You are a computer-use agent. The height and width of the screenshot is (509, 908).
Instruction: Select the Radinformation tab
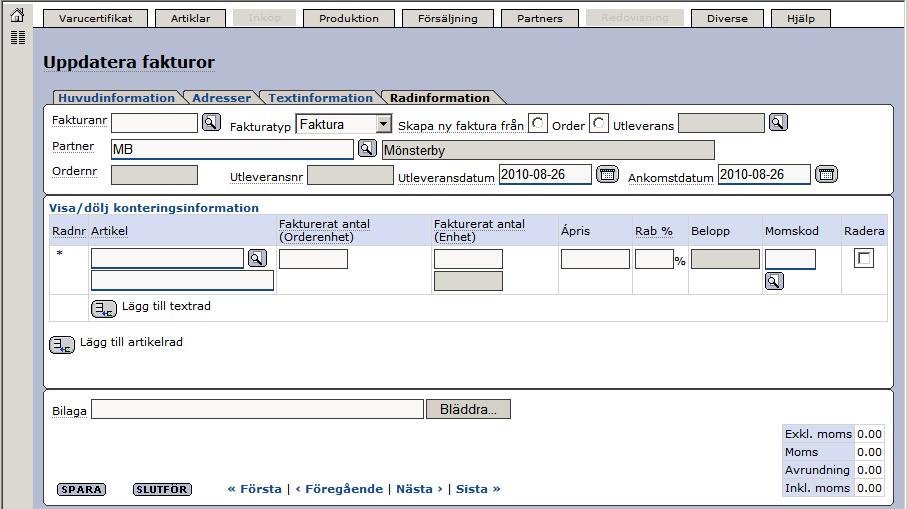point(440,98)
